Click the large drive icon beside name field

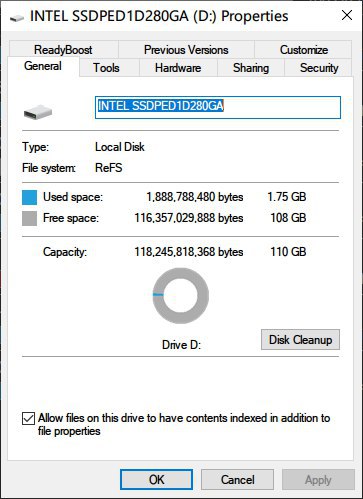[x=38, y=112]
